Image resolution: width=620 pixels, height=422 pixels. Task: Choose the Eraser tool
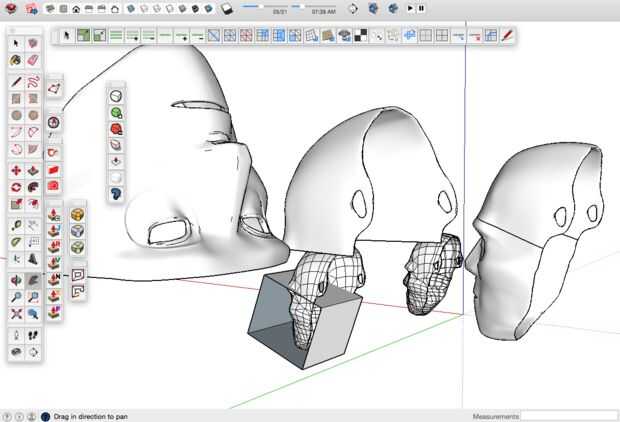[33, 60]
